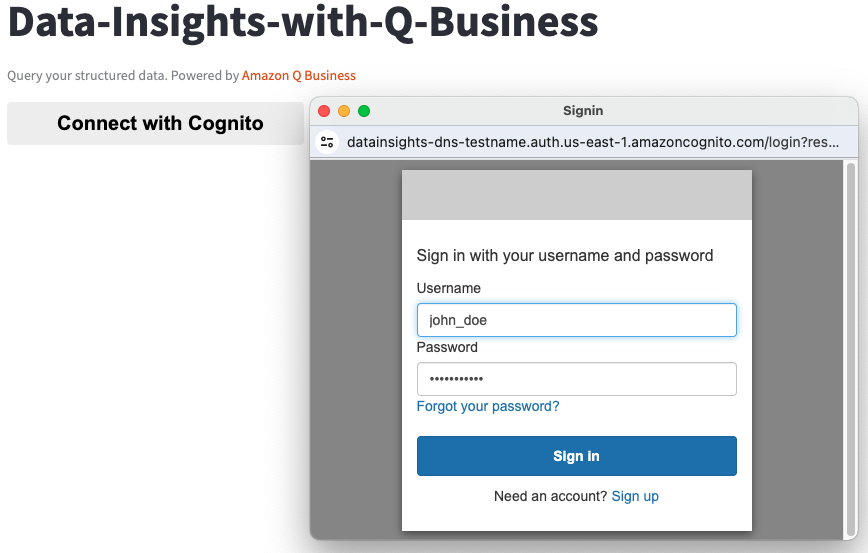Open the Amazon Q Business link

[298, 75]
